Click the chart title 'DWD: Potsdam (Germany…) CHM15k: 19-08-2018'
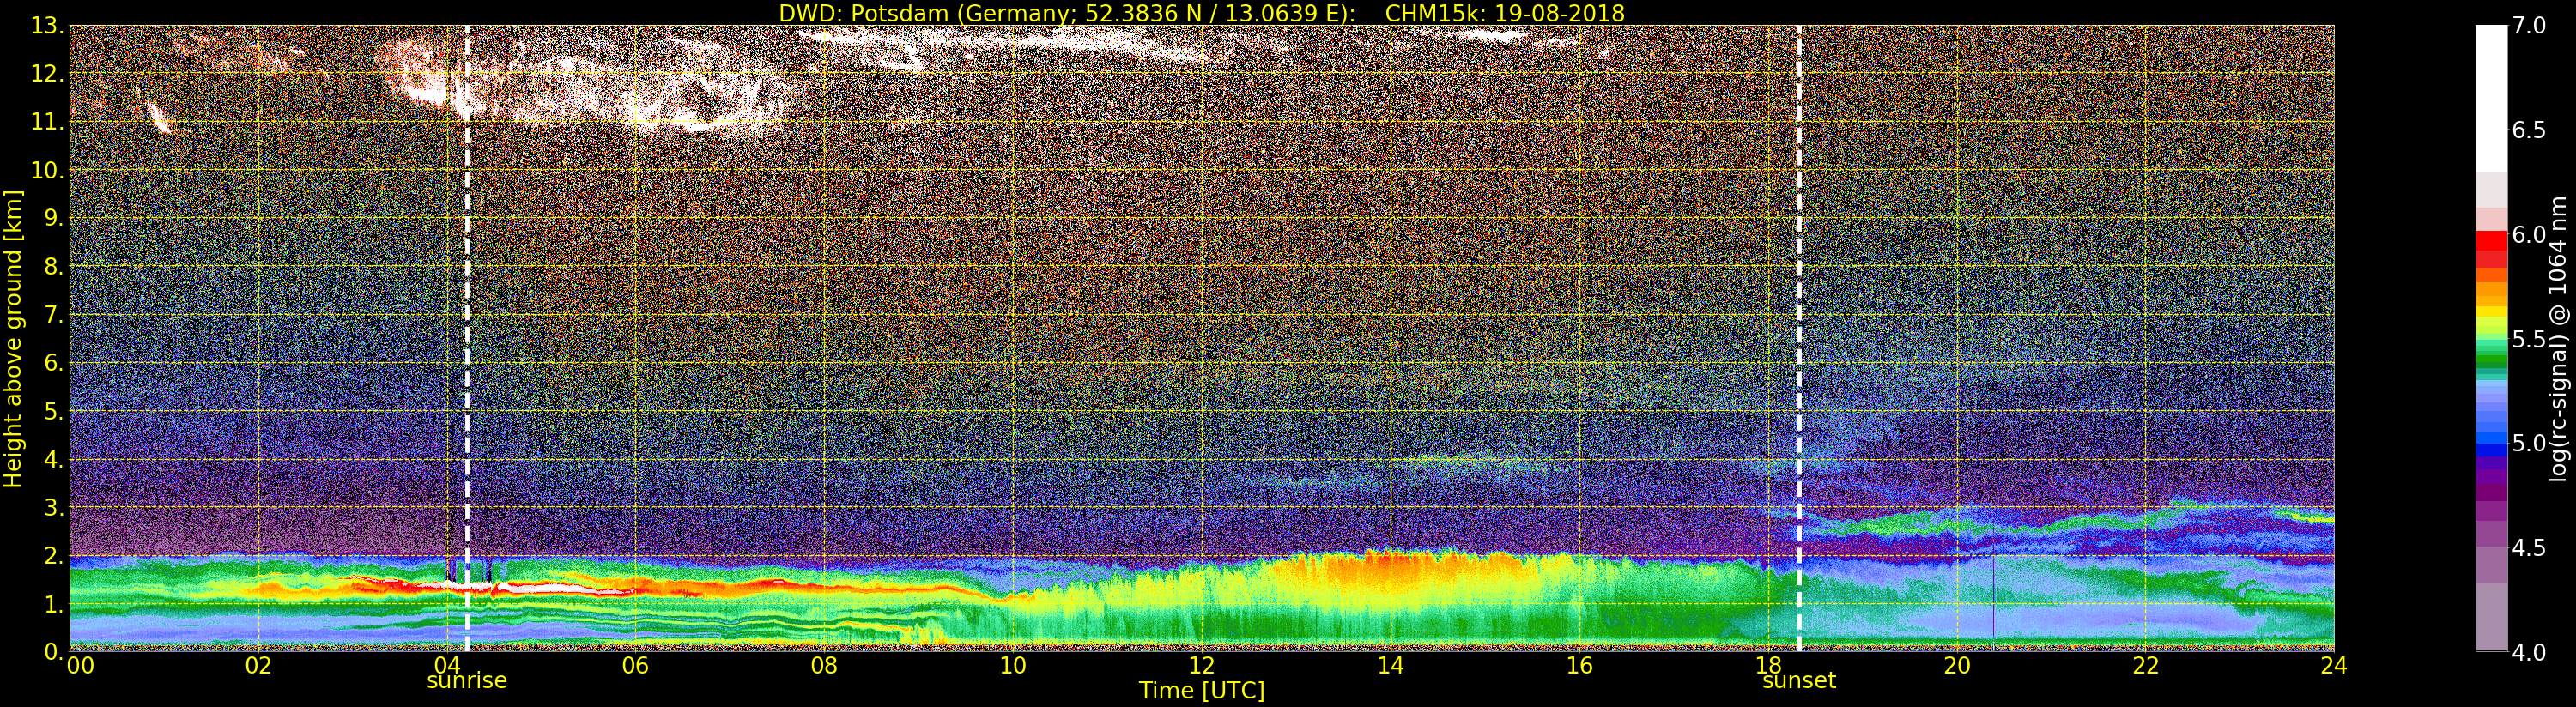The height and width of the screenshot is (707, 2576). point(1201,13)
